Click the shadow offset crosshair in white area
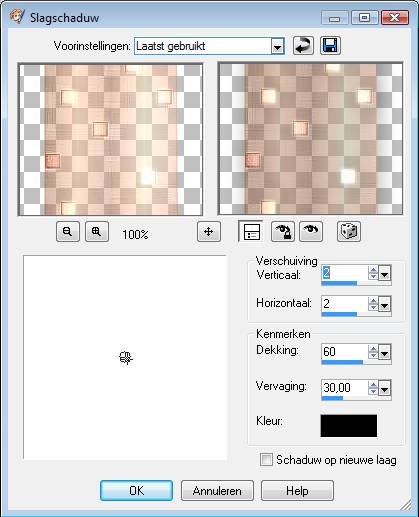 coord(126,358)
